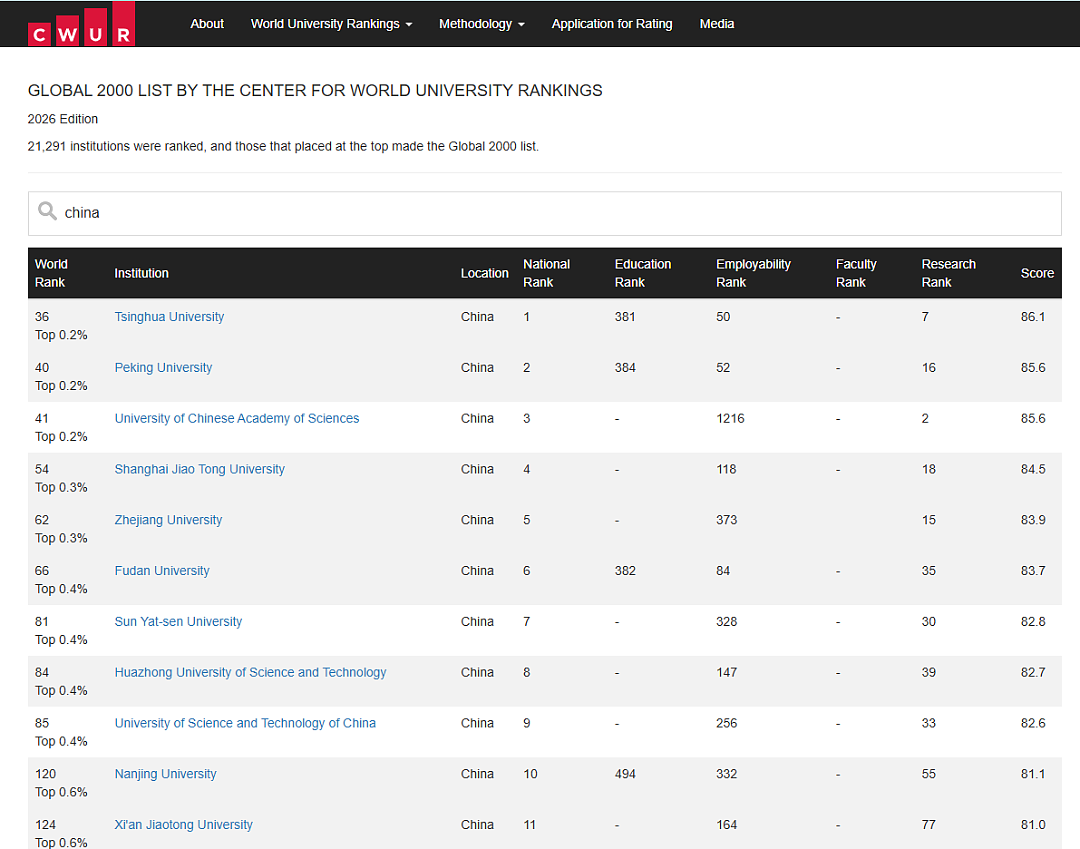Click the Location column header
The image size is (1080, 849).
pyautogui.click(x=485, y=273)
